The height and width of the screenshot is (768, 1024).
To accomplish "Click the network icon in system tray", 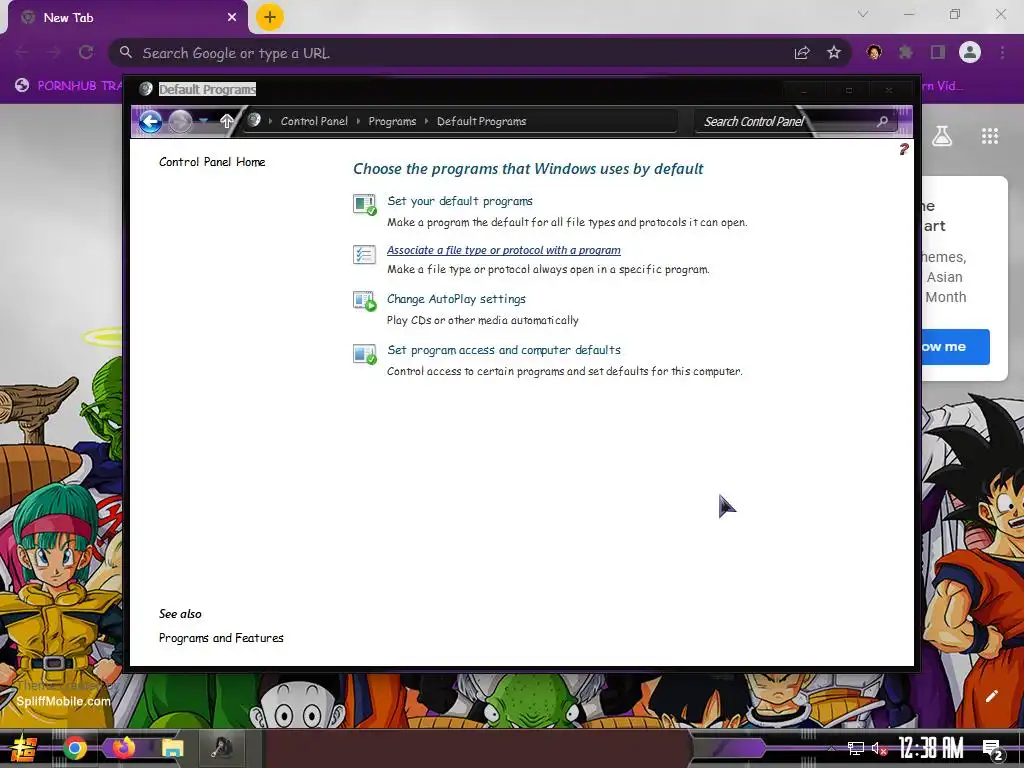I will [856, 748].
